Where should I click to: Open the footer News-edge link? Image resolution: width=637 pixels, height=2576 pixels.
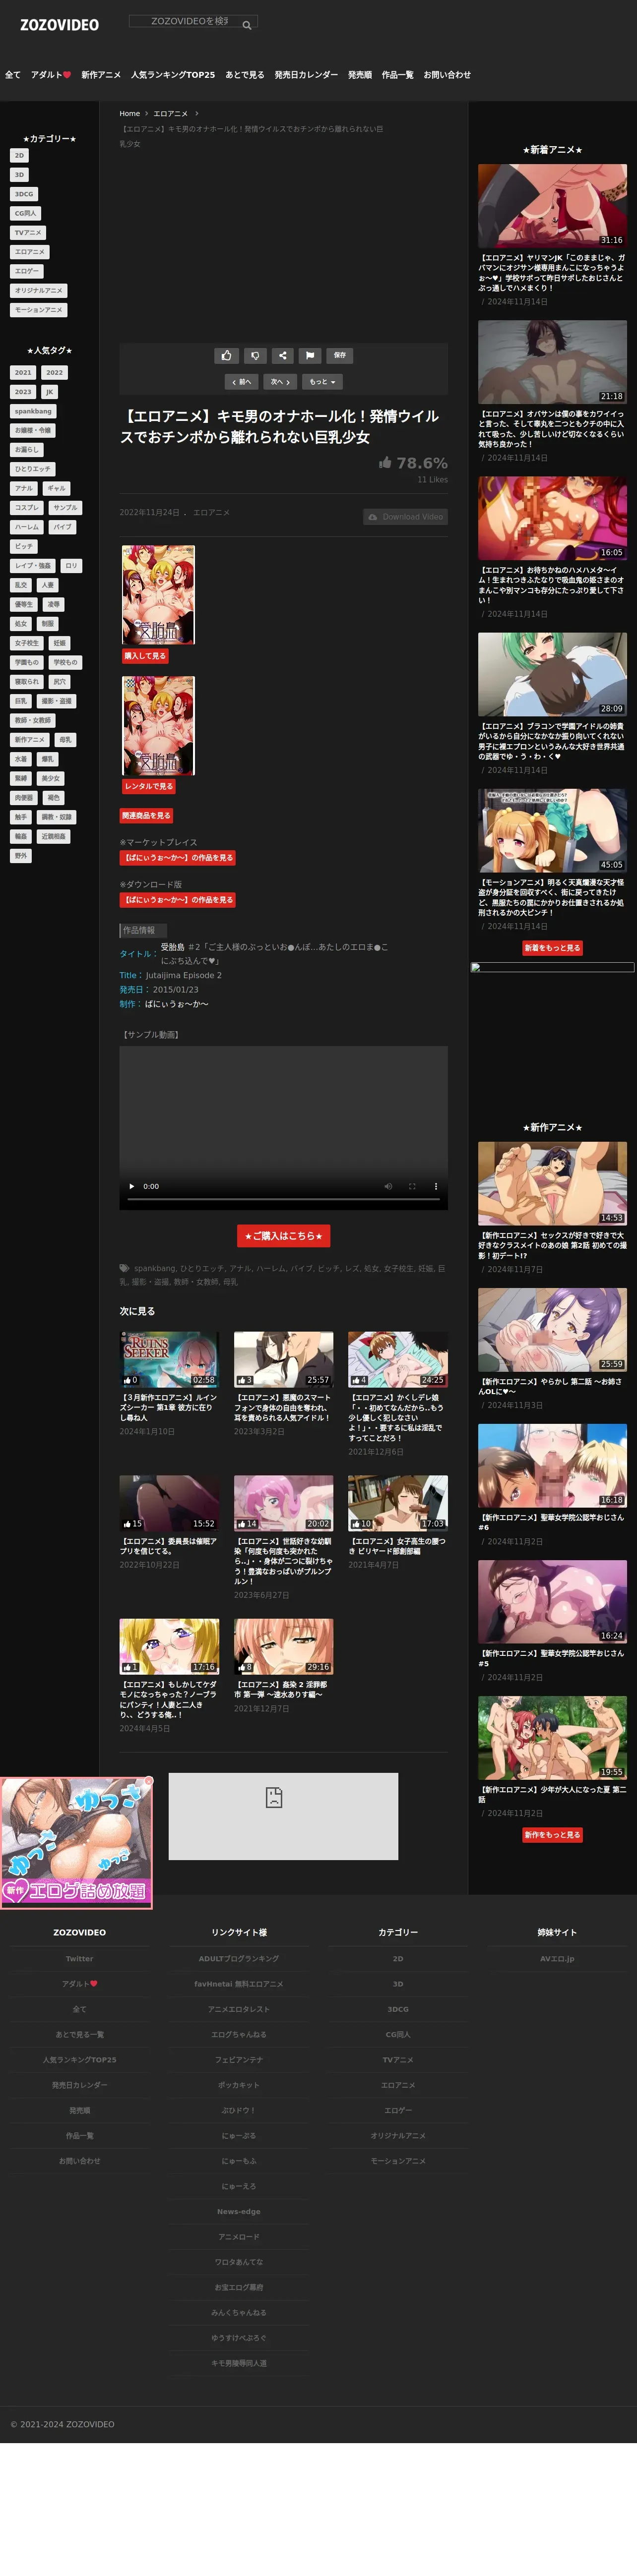coord(239,2211)
